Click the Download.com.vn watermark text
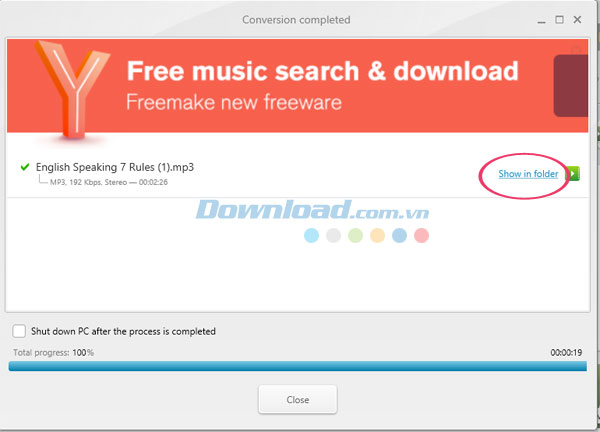This screenshot has width=600, height=432. (312, 210)
